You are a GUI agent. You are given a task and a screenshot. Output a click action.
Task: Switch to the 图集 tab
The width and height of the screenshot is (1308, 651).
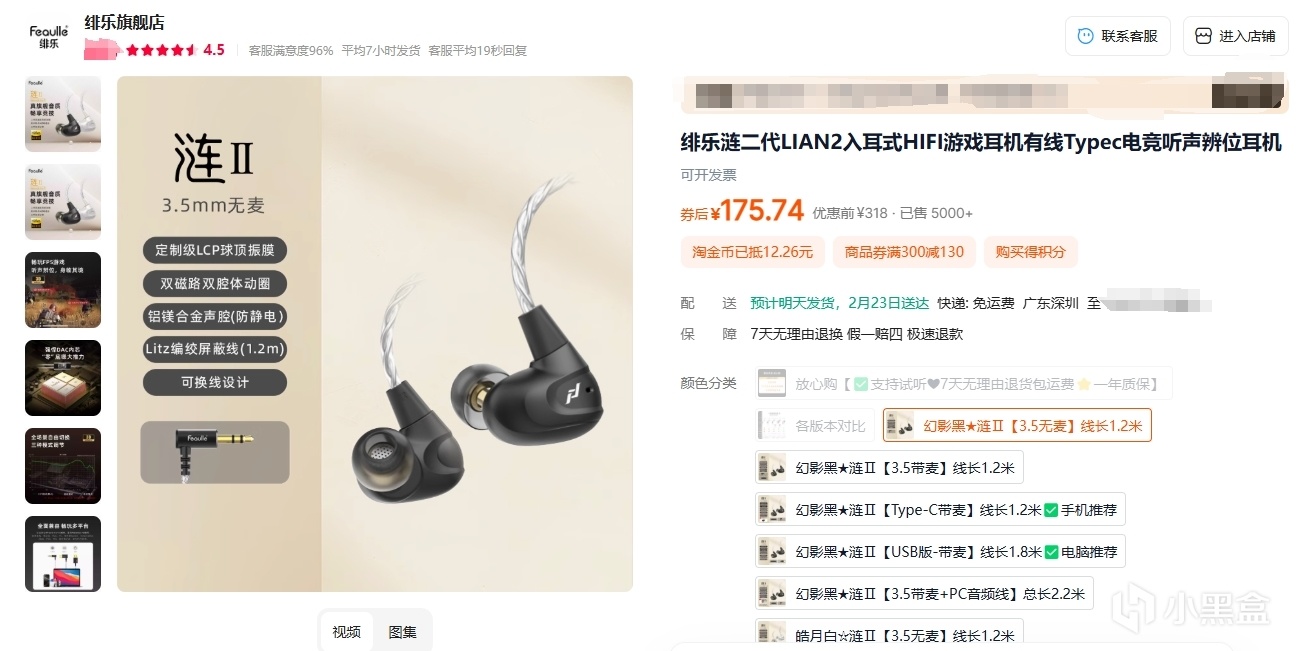(403, 632)
